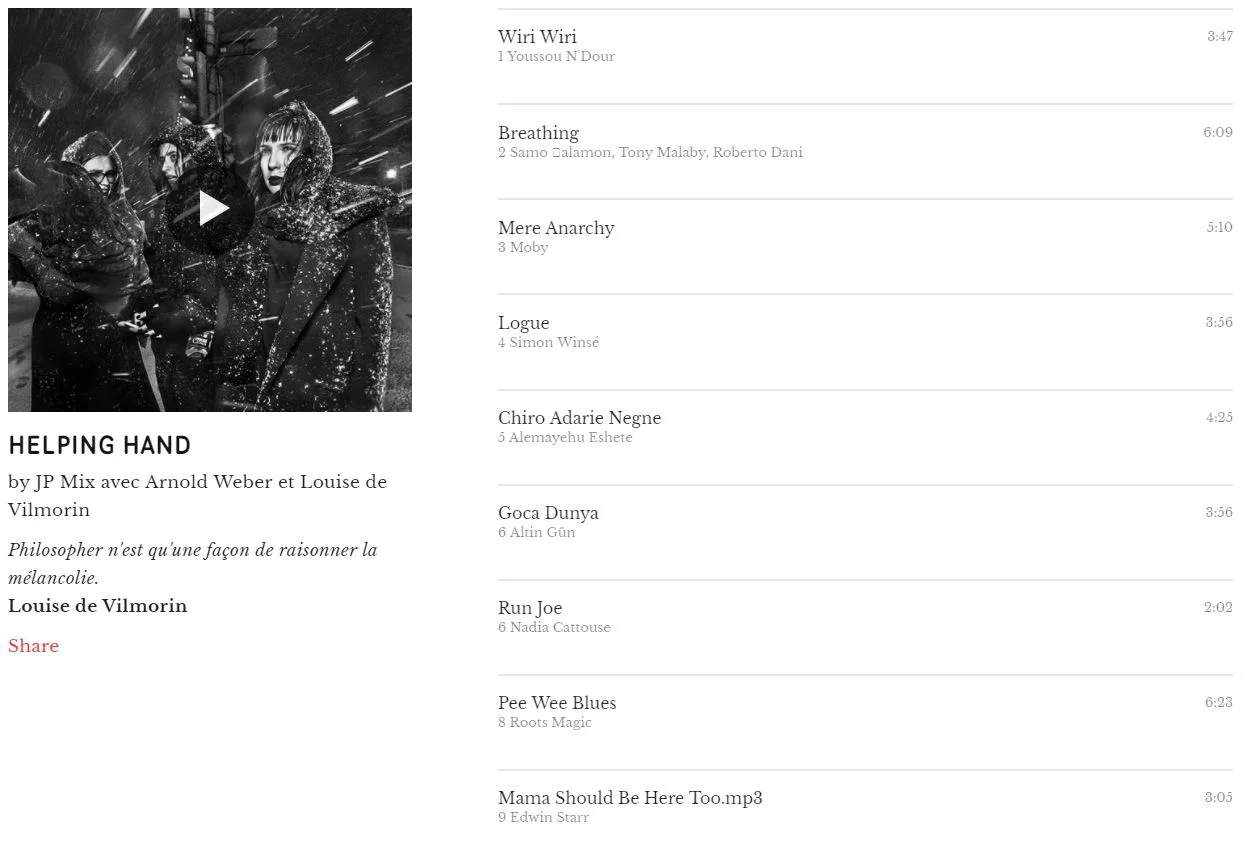Play the Helping Hand mix
1253x856 pixels.
[x=211, y=208]
